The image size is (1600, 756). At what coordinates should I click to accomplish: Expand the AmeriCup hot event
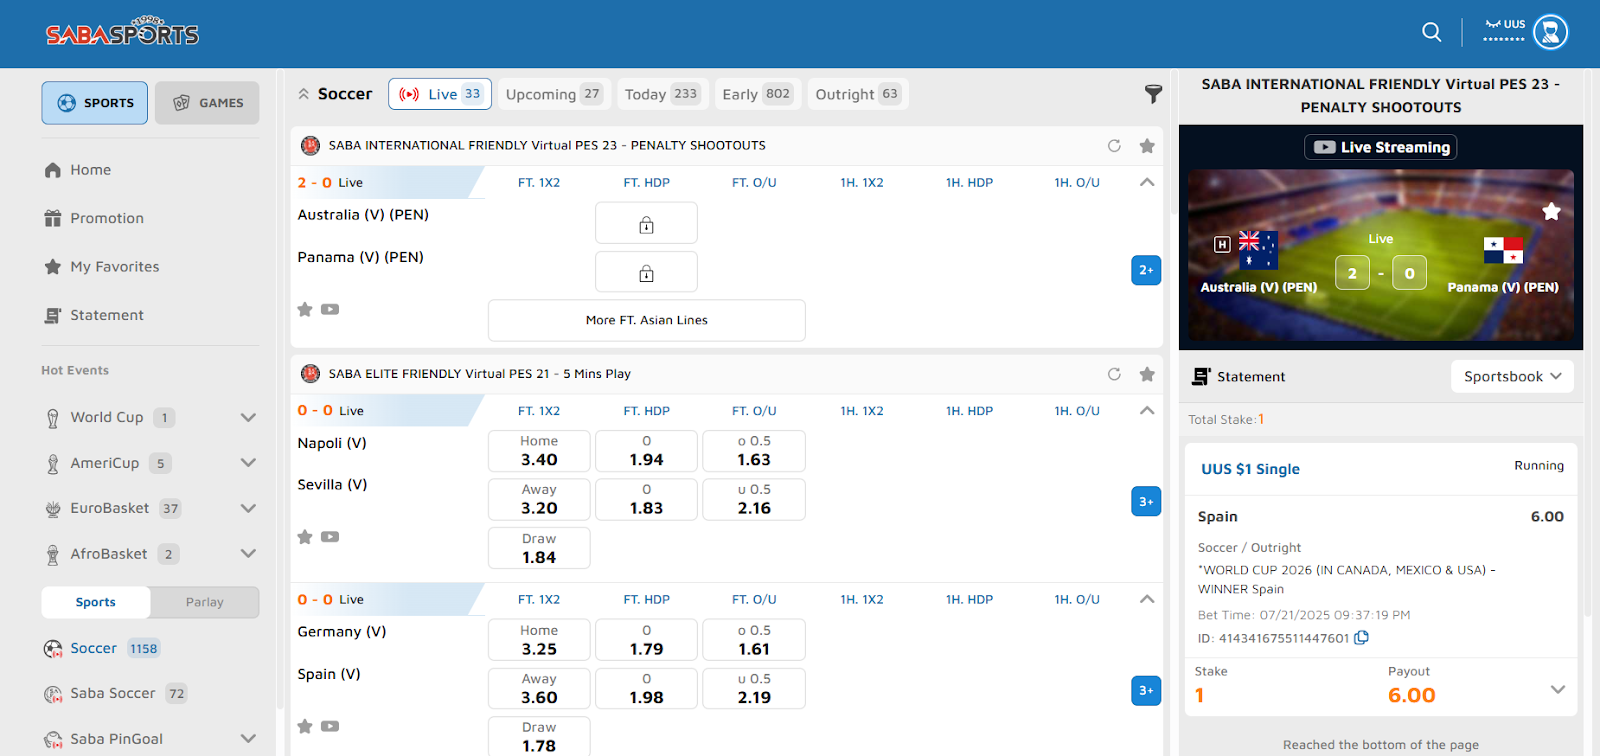point(248,463)
